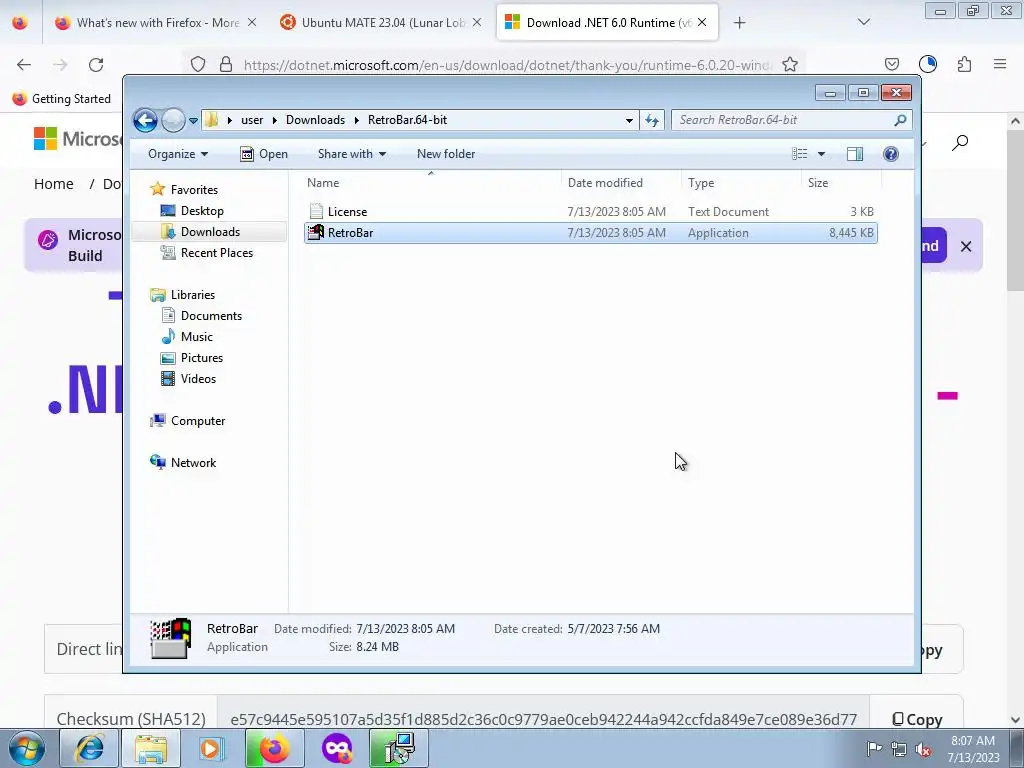Screen dimensions: 1024x768
Task: Click the change view icon
Action: tap(799, 154)
